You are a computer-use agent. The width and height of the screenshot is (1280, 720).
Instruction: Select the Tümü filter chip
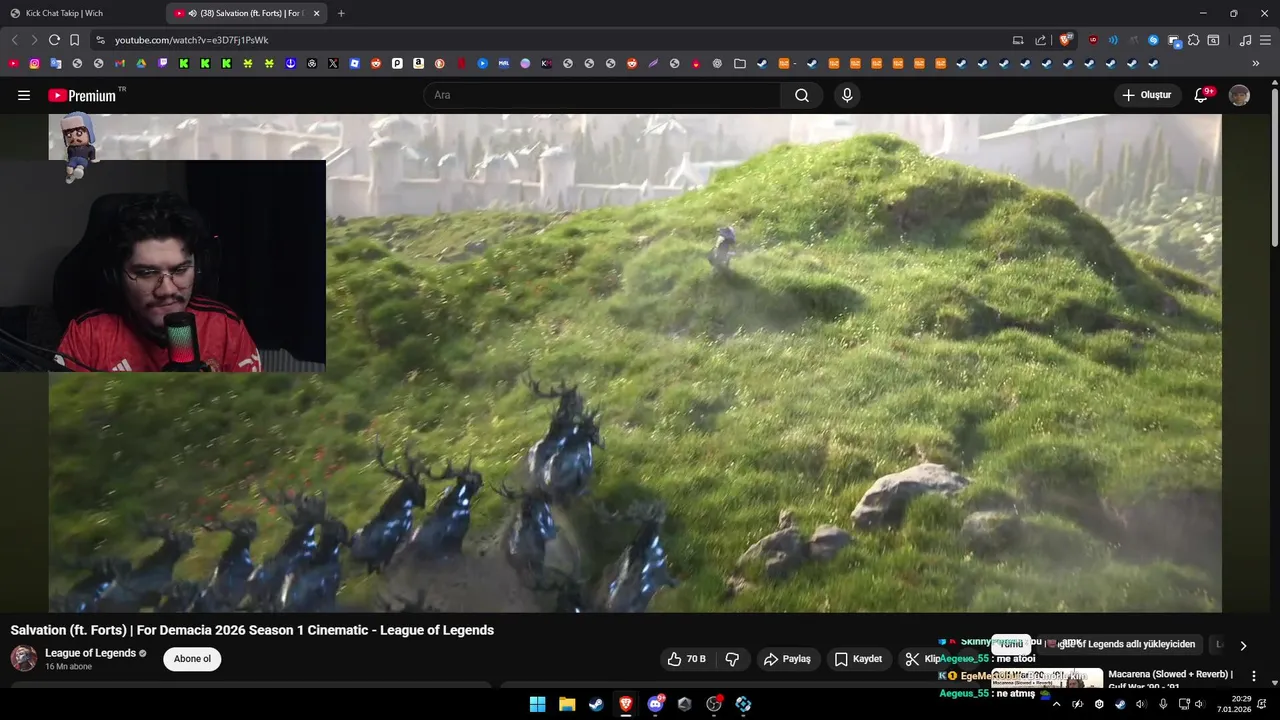(x=1011, y=644)
